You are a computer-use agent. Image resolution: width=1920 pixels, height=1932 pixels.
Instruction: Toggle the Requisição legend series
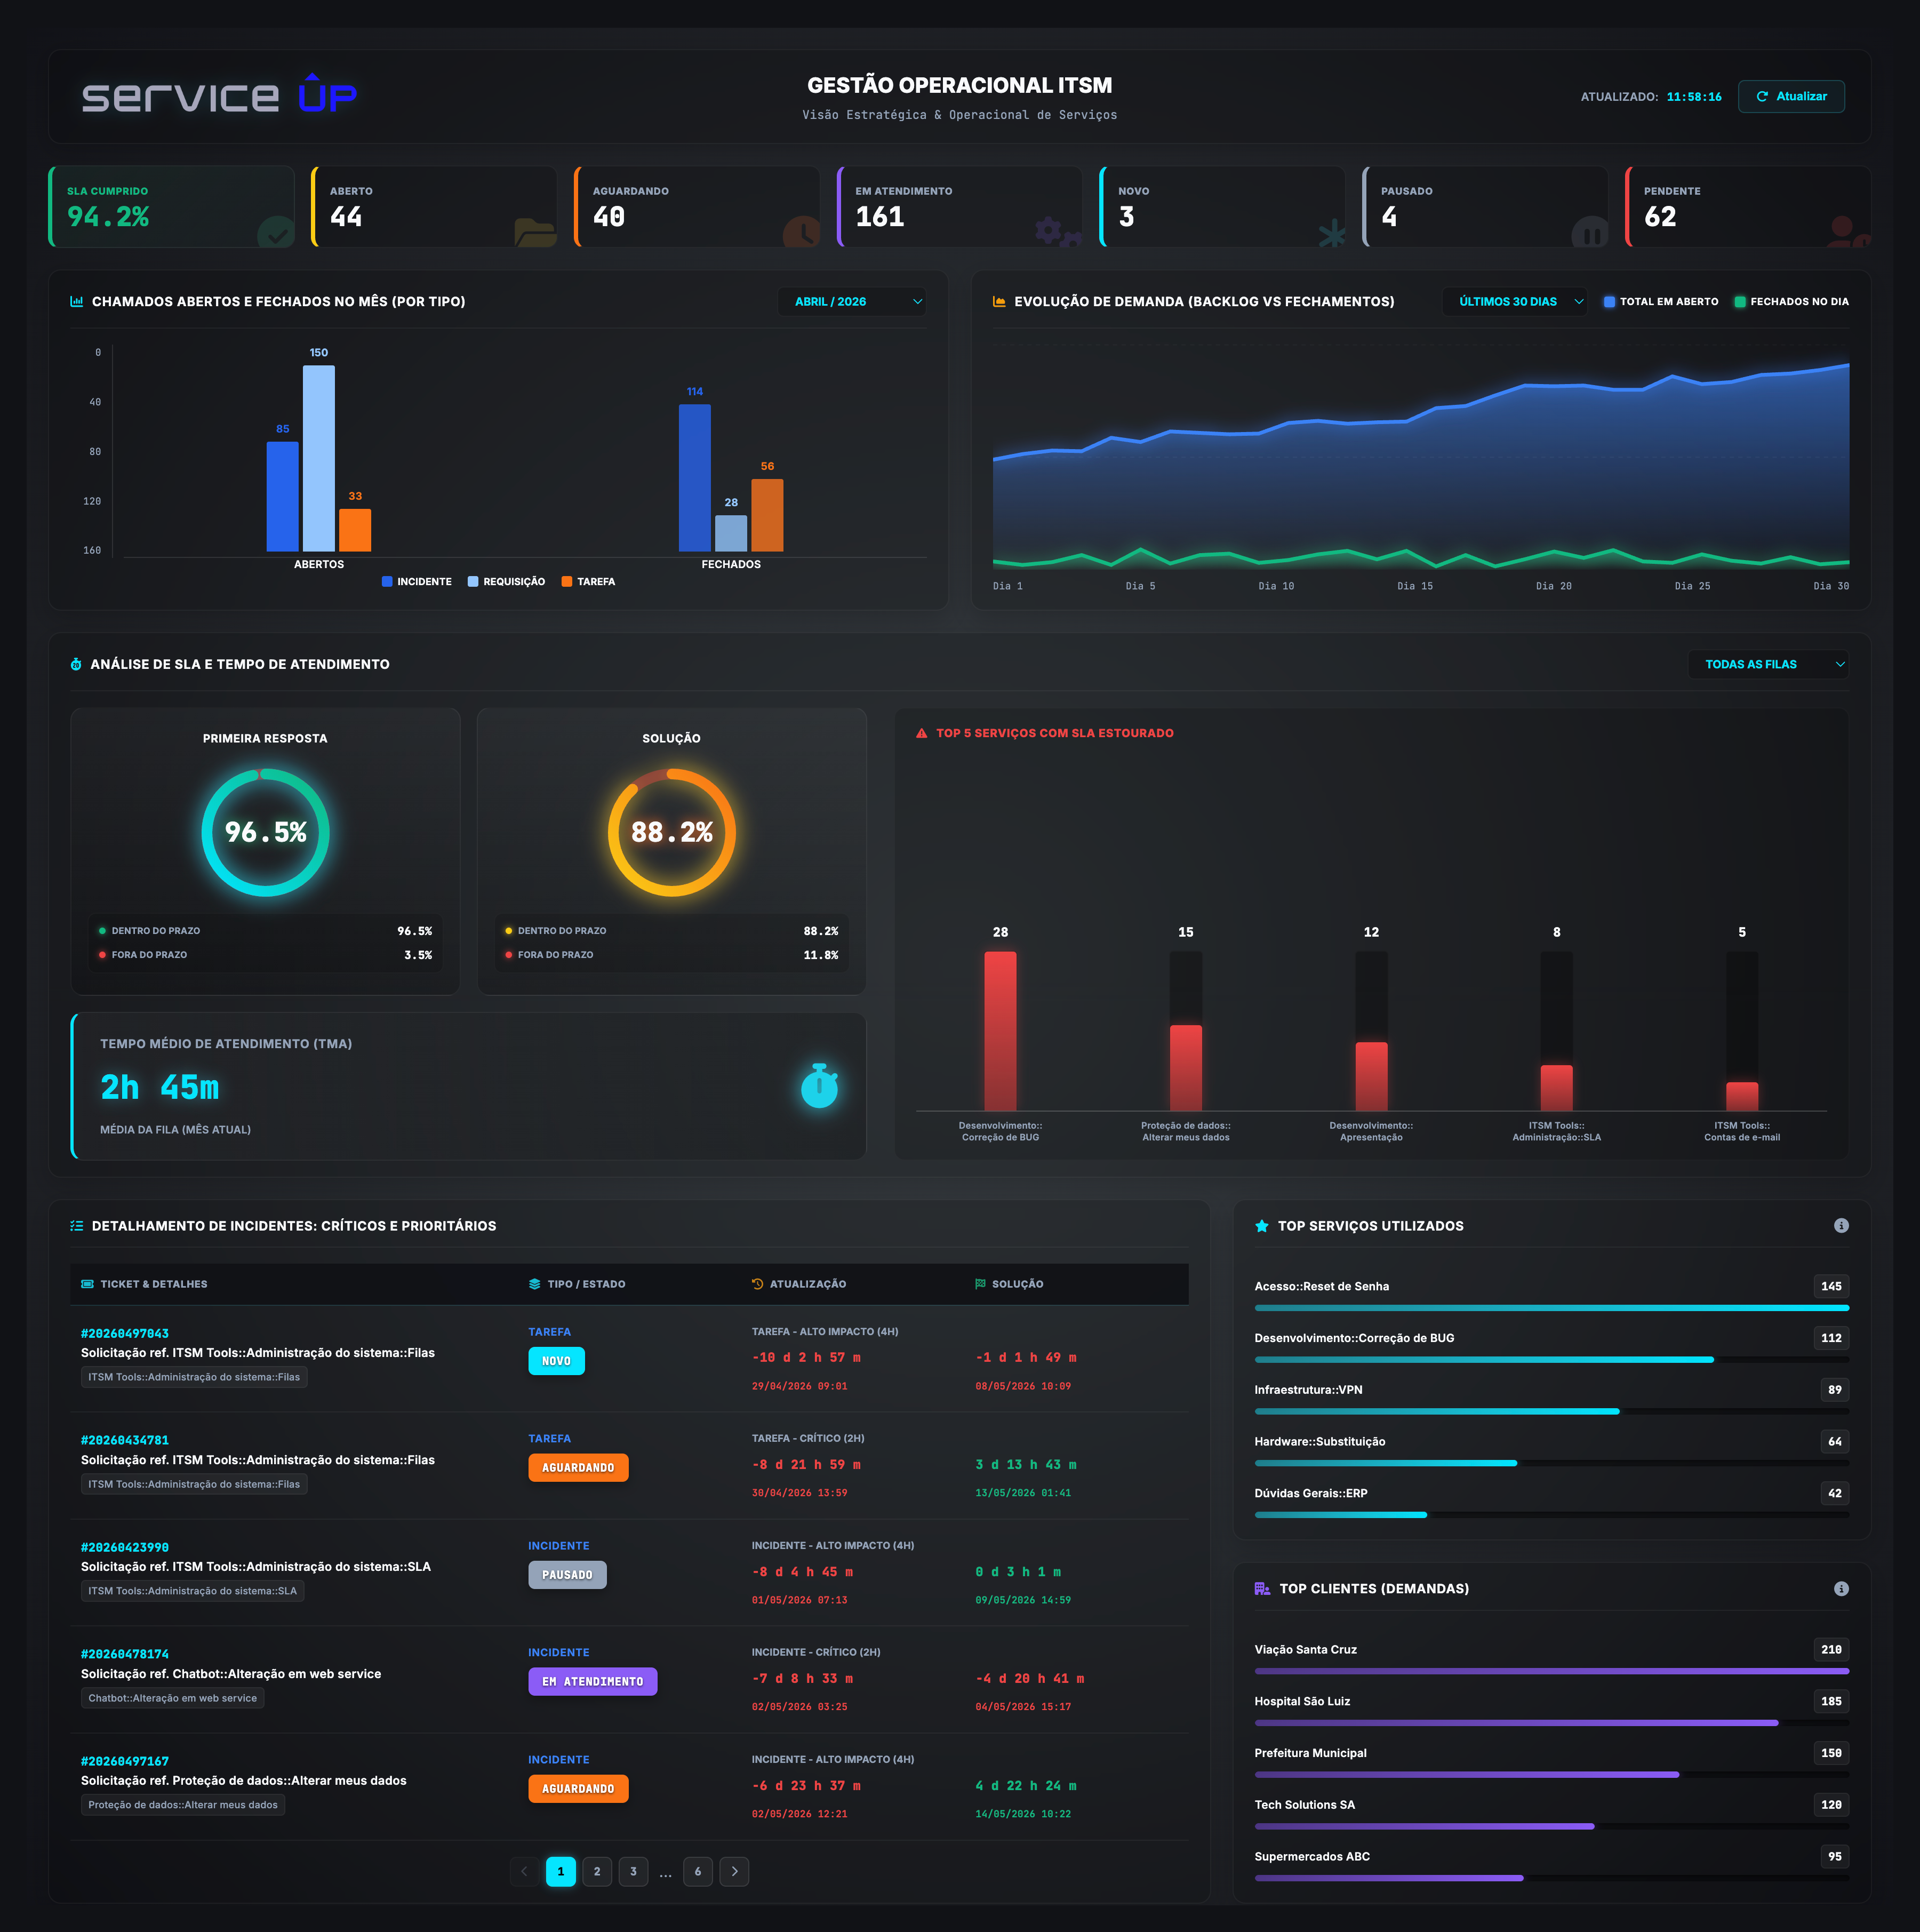[507, 582]
